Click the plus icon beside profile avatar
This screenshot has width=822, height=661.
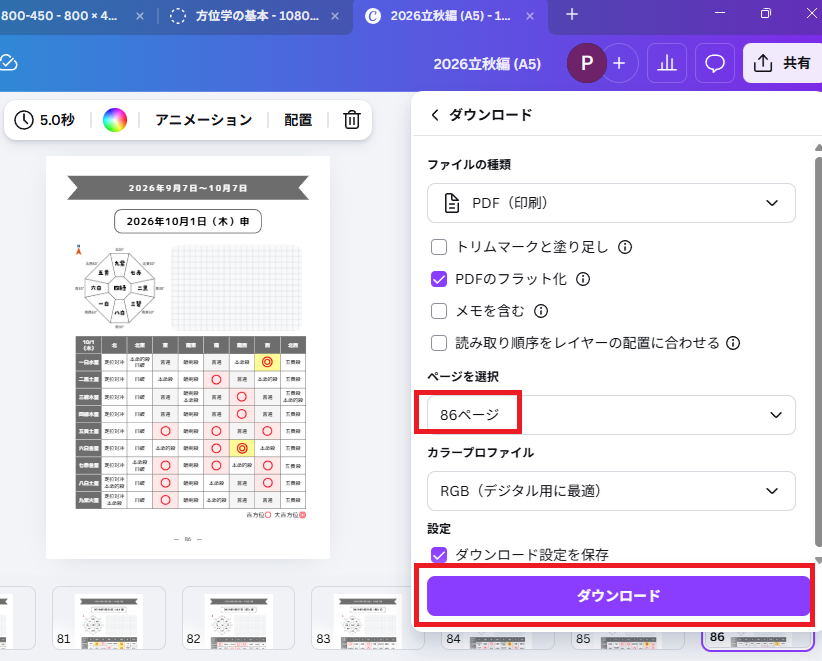point(619,63)
